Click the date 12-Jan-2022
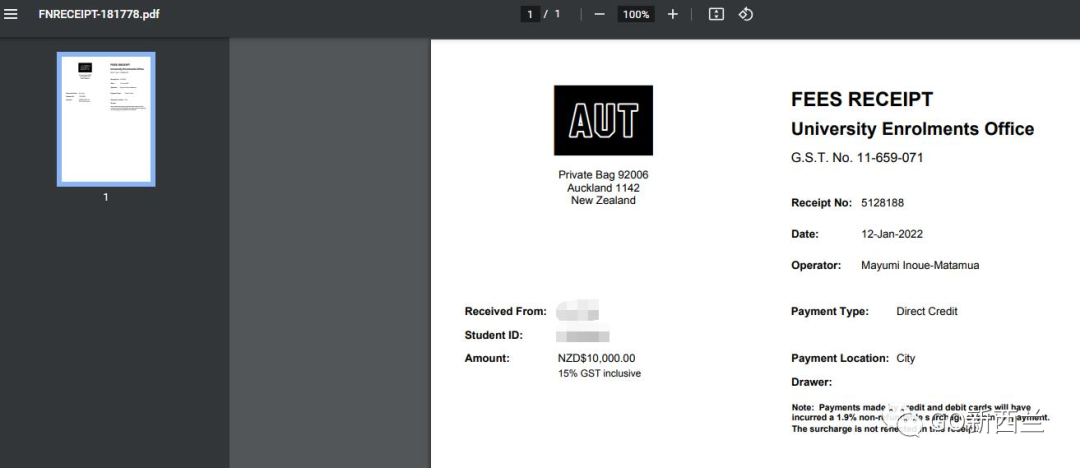Viewport: 1080px width, 468px height. tap(892, 234)
